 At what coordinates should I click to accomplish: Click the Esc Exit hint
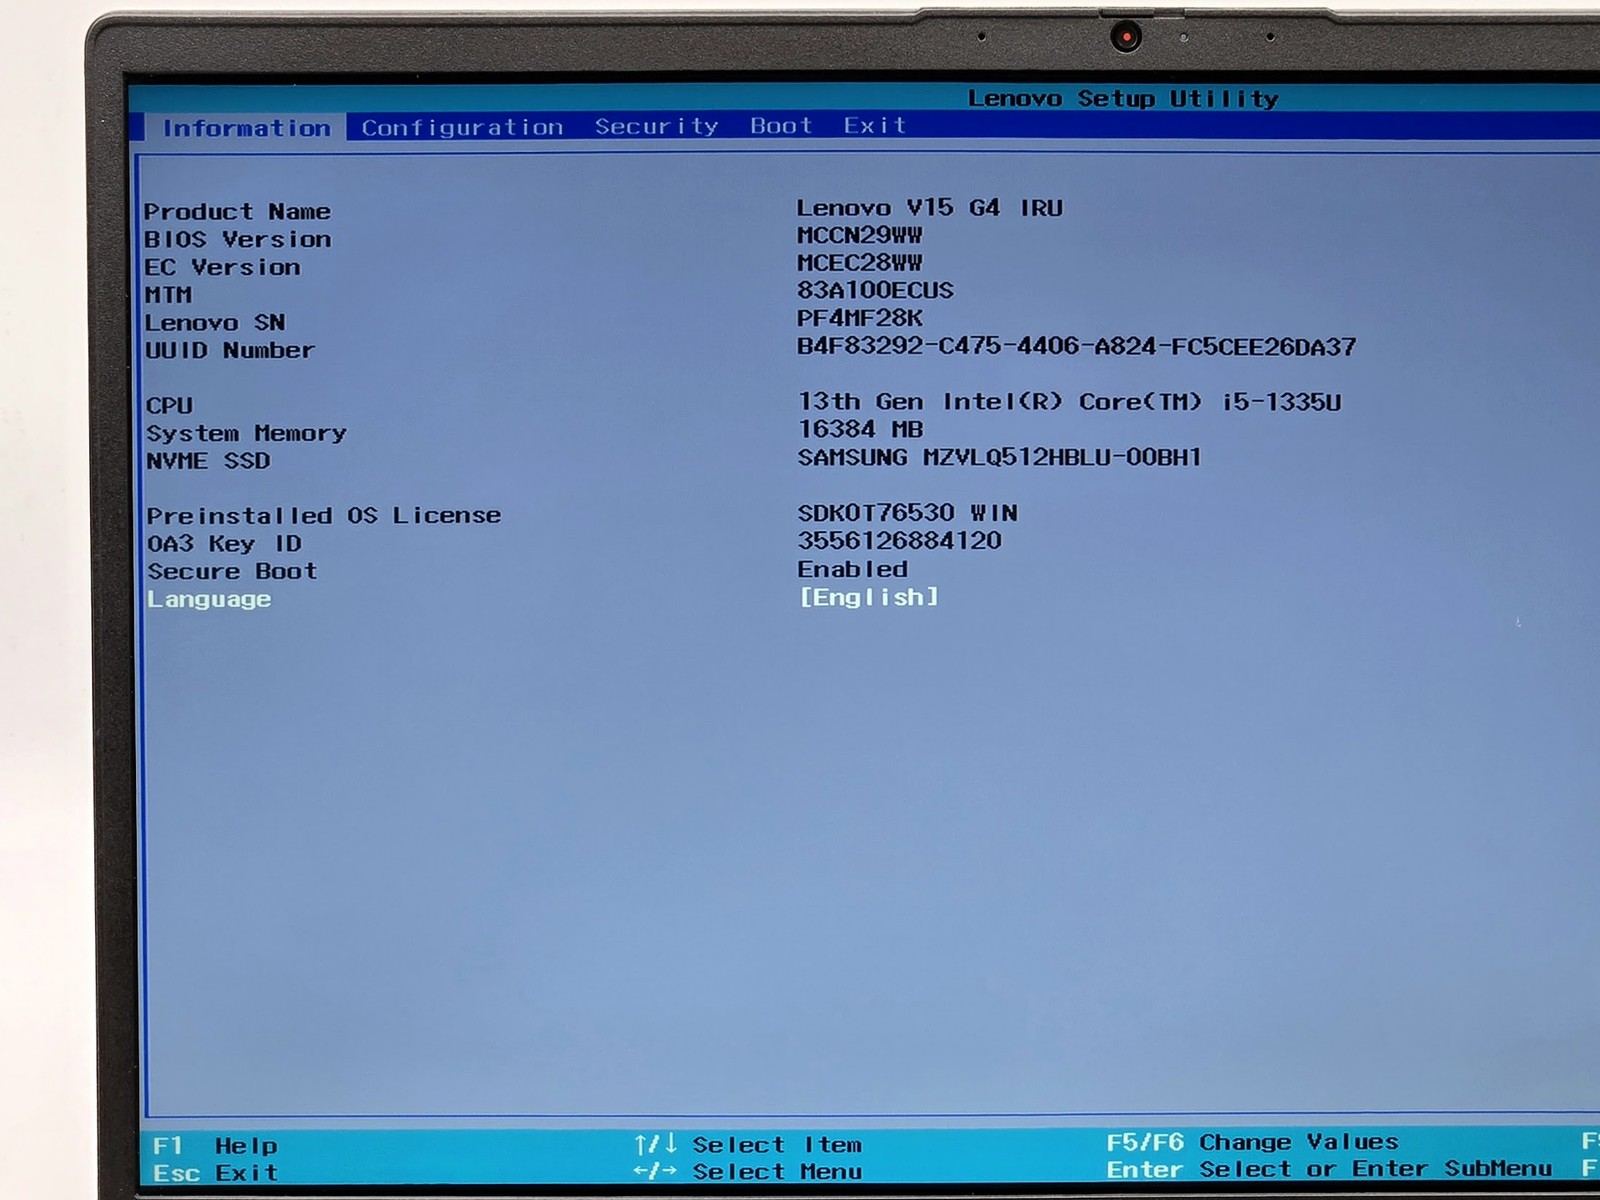pos(215,1172)
